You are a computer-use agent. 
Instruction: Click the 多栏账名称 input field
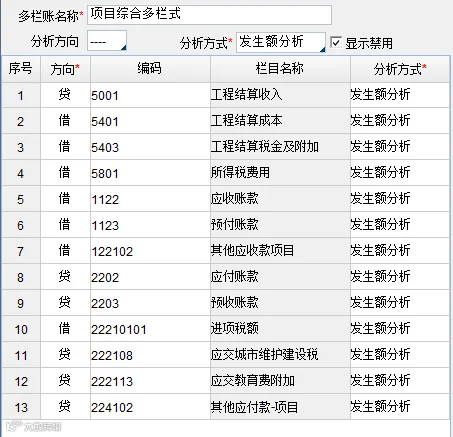pos(209,15)
